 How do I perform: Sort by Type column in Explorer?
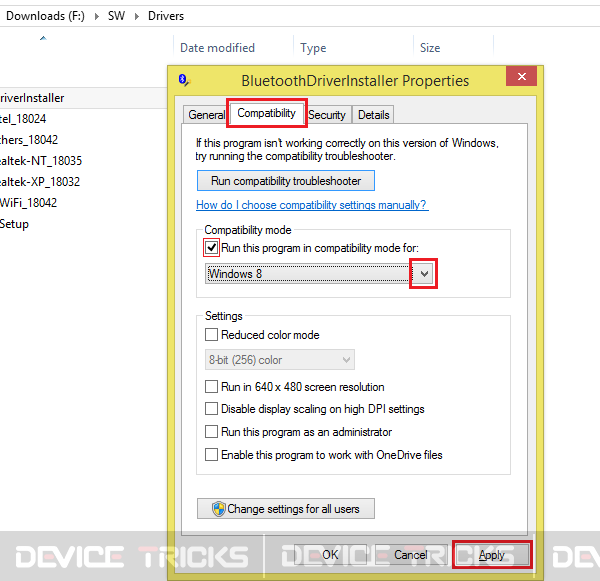point(313,48)
